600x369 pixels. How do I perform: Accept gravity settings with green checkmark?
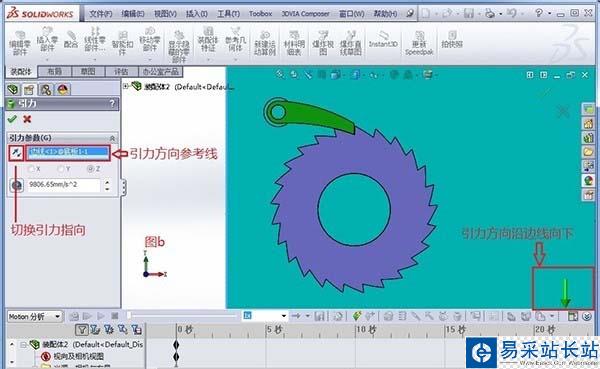[12, 119]
